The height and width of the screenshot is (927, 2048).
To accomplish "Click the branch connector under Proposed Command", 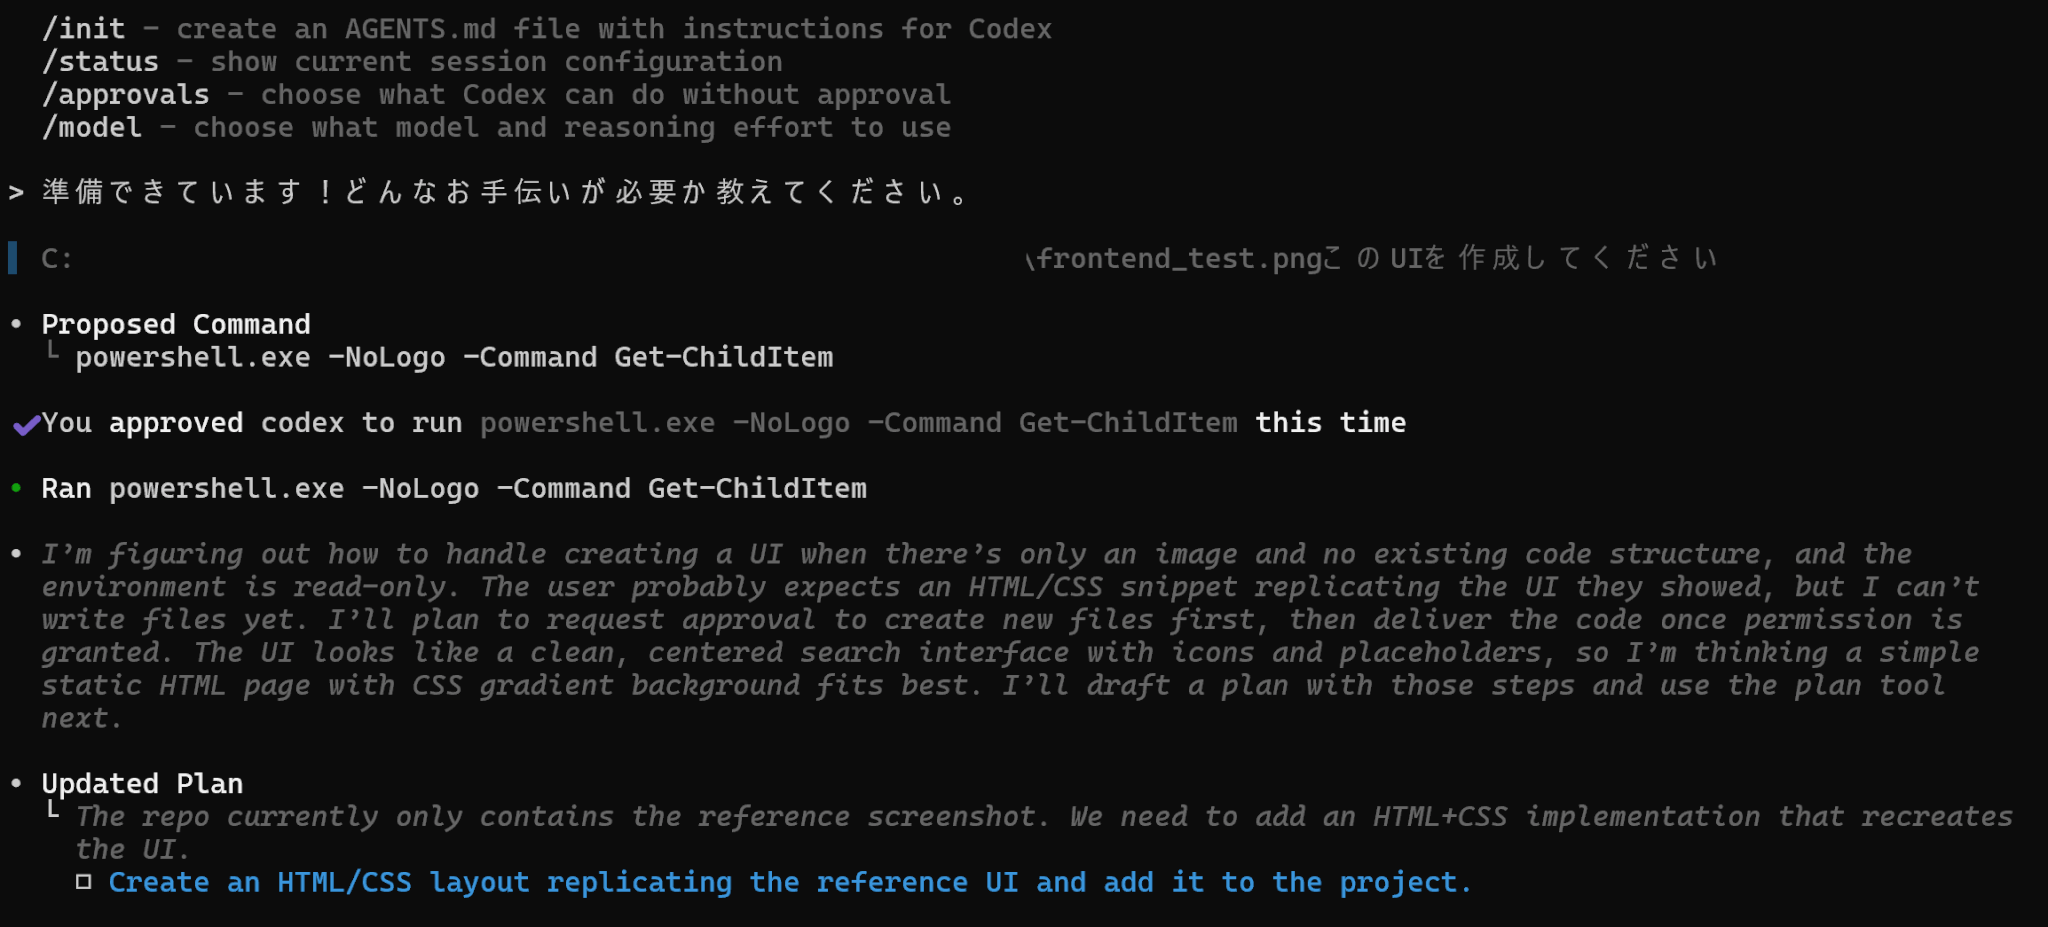I will tap(53, 350).
